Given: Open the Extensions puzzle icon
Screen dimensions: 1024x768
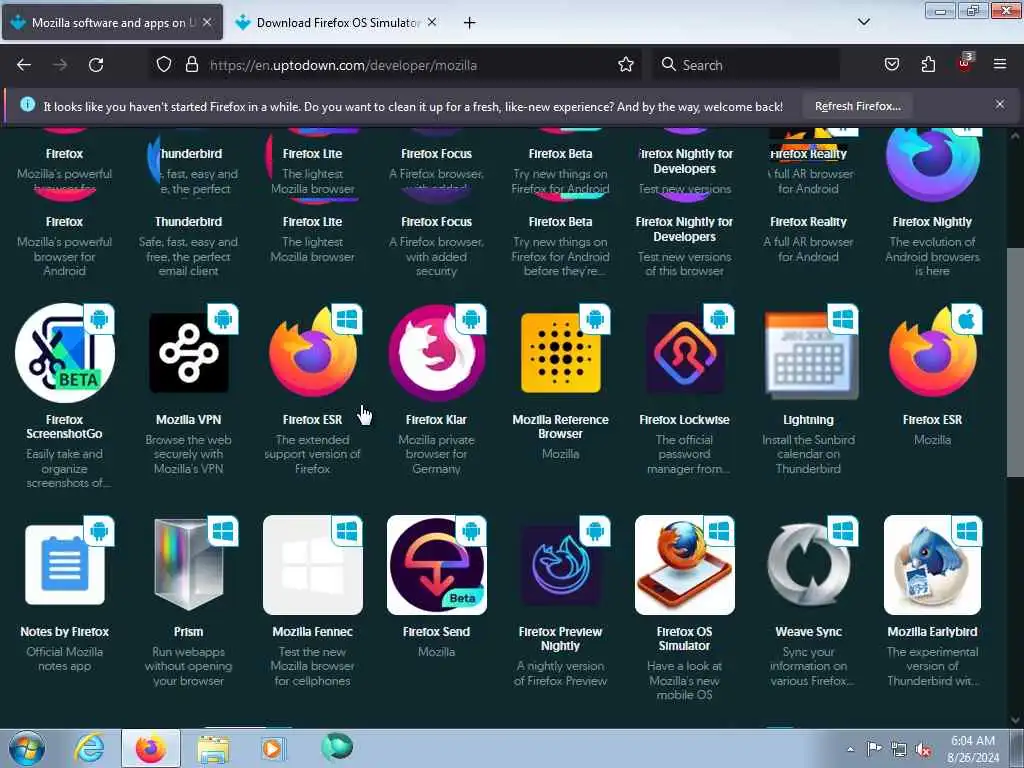Looking at the screenshot, I should click(x=928, y=65).
